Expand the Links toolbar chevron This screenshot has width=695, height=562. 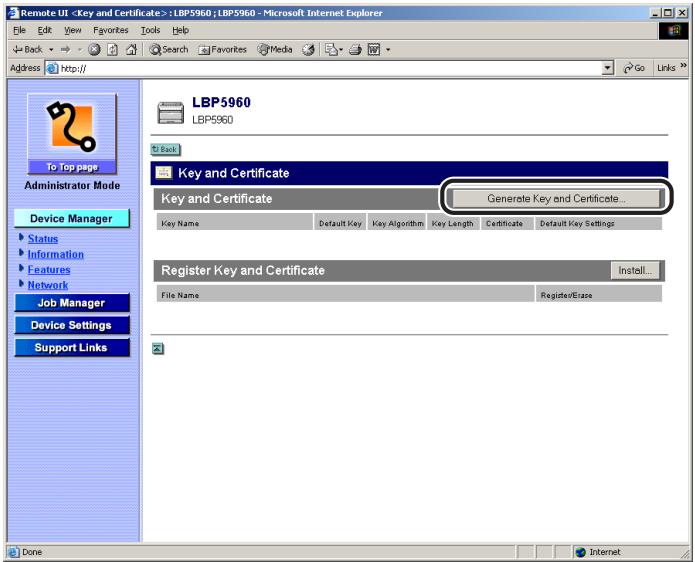683,66
